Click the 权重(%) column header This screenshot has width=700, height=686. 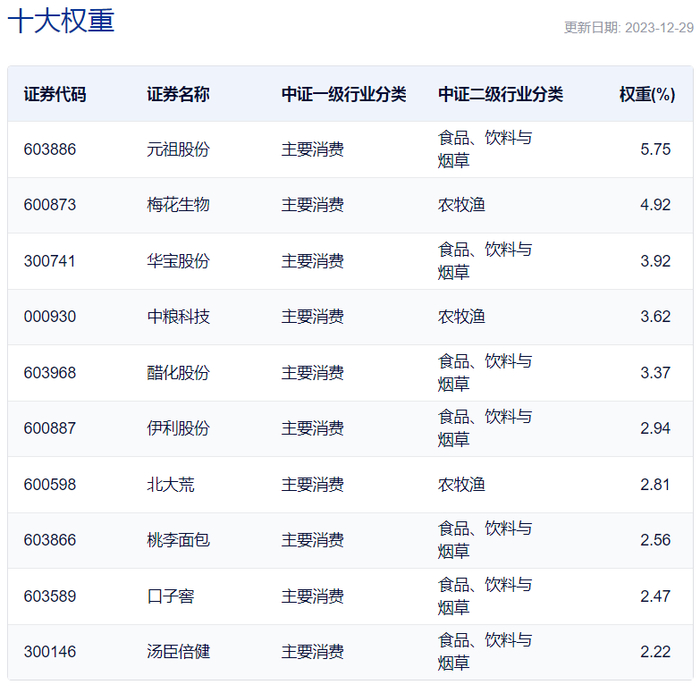647,94
